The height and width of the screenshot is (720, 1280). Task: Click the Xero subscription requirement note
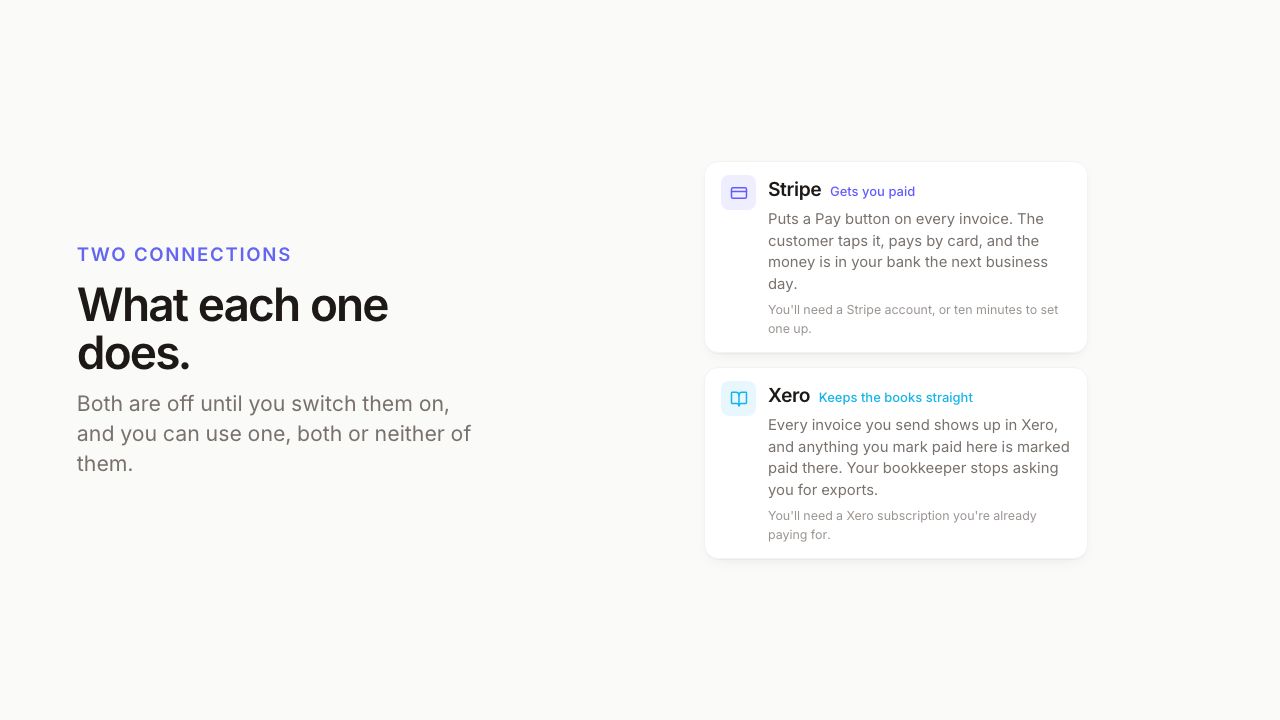[902, 525]
